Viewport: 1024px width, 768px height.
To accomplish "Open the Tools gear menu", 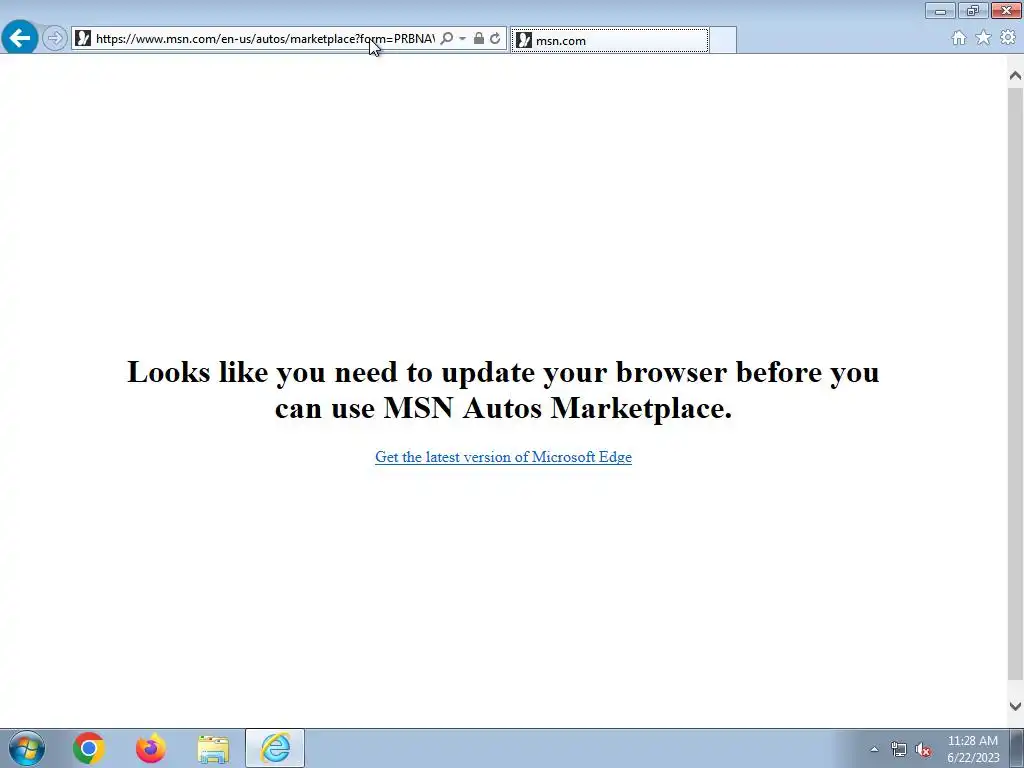I will tap(1008, 38).
